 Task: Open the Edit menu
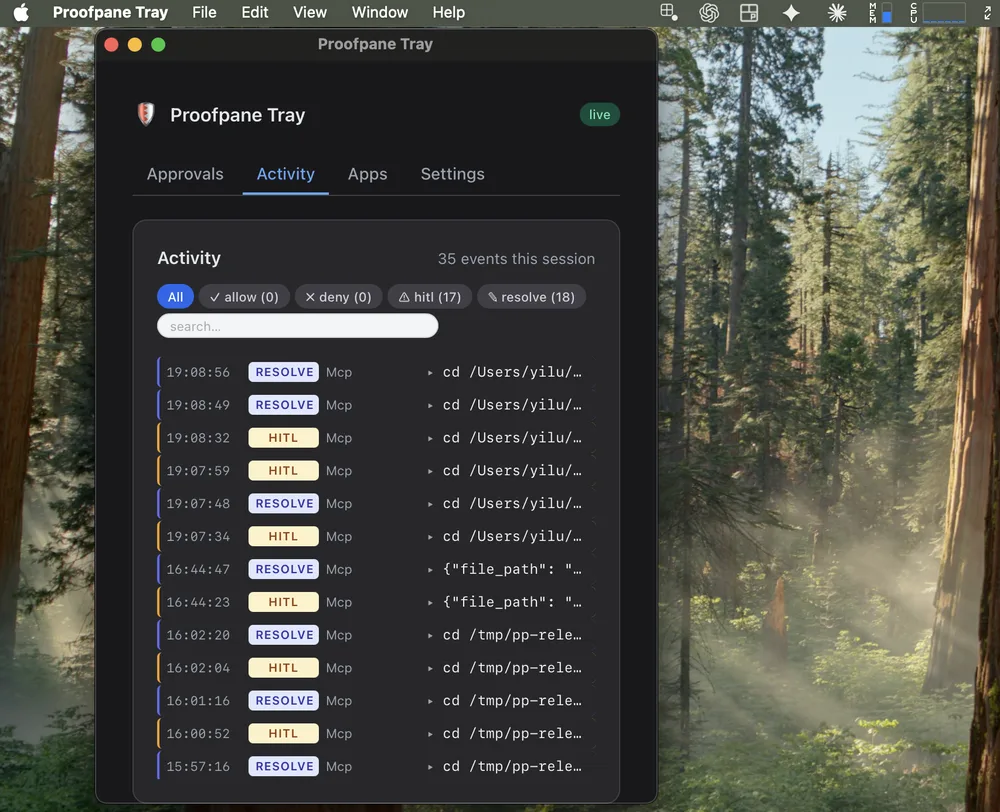point(254,12)
